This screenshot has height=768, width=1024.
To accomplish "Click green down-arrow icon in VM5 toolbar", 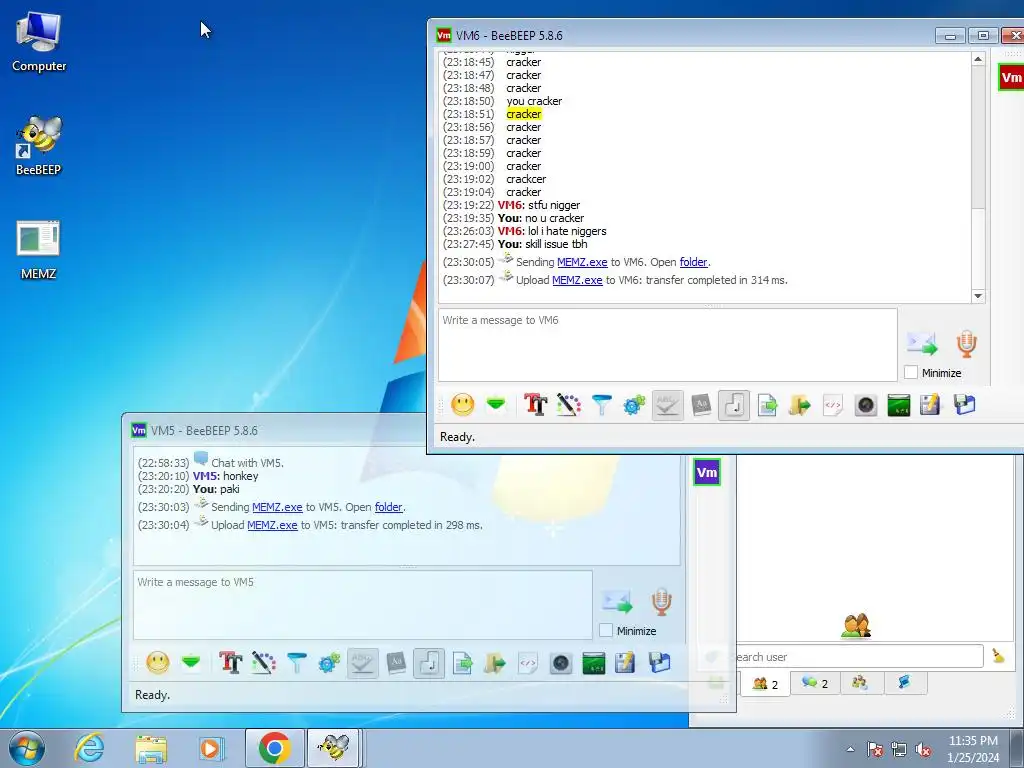I will click(191, 664).
